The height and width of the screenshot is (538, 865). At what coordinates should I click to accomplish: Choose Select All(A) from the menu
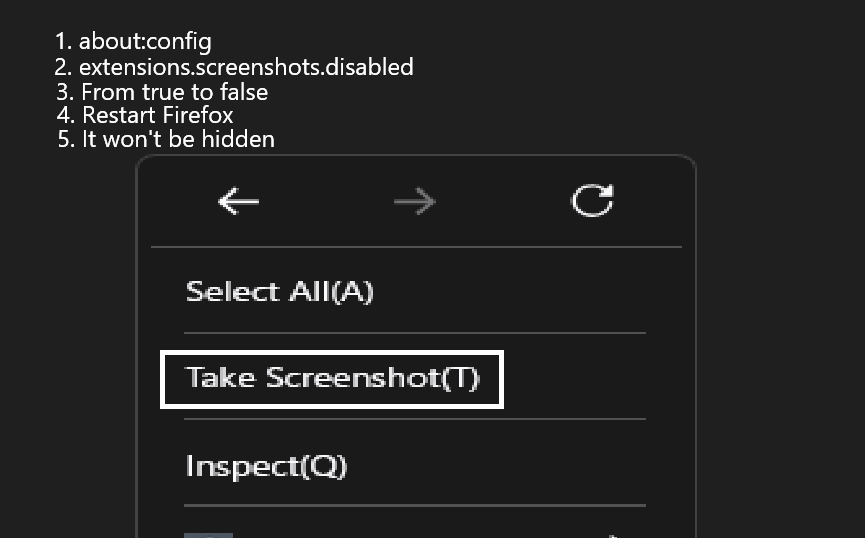coord(279,292)
